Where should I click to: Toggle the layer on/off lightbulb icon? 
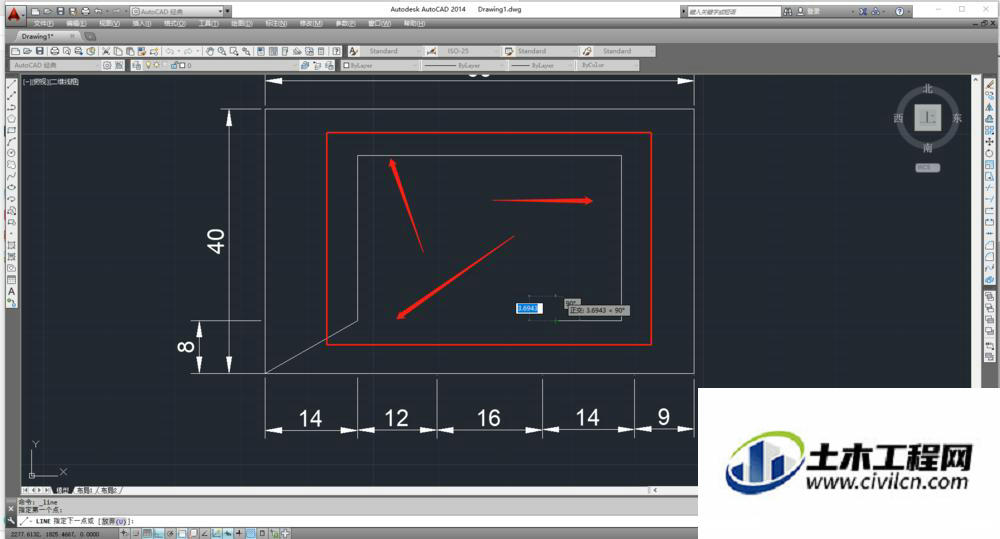[148, 65]
